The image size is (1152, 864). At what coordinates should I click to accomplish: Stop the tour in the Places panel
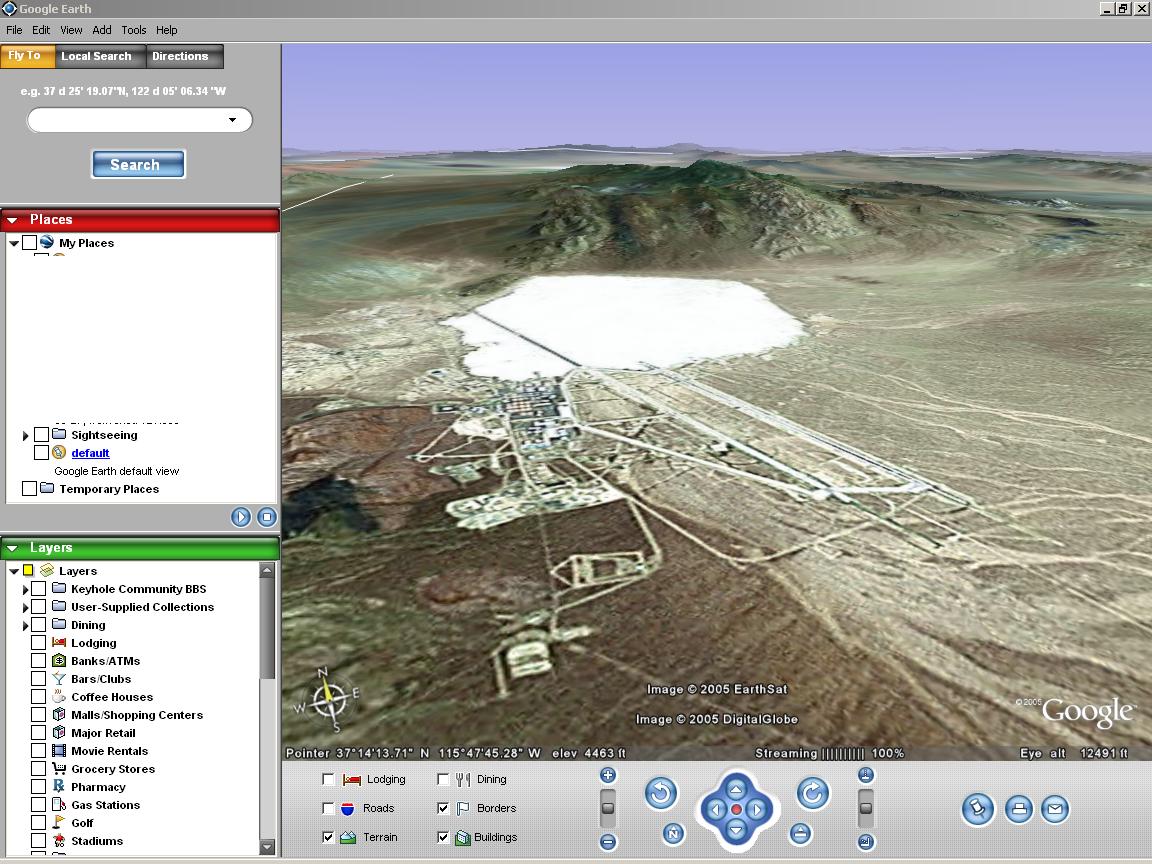pyautogui.click(x=267, y=517)
